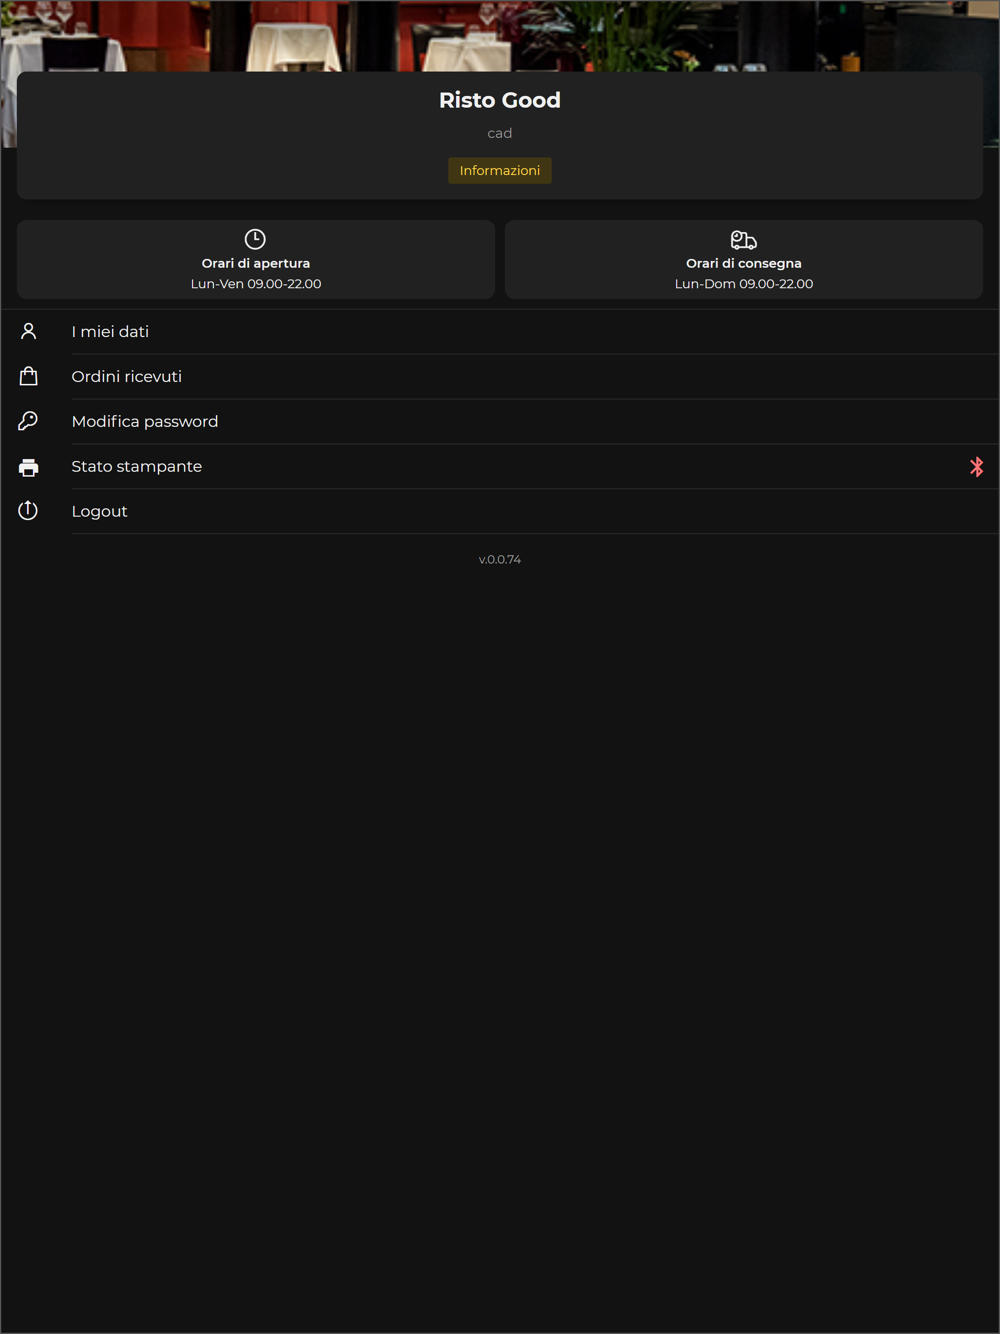Click the key password icon
This screenshot has width=1000, height=1334.
pyautogui.click(x=28, y=421)
